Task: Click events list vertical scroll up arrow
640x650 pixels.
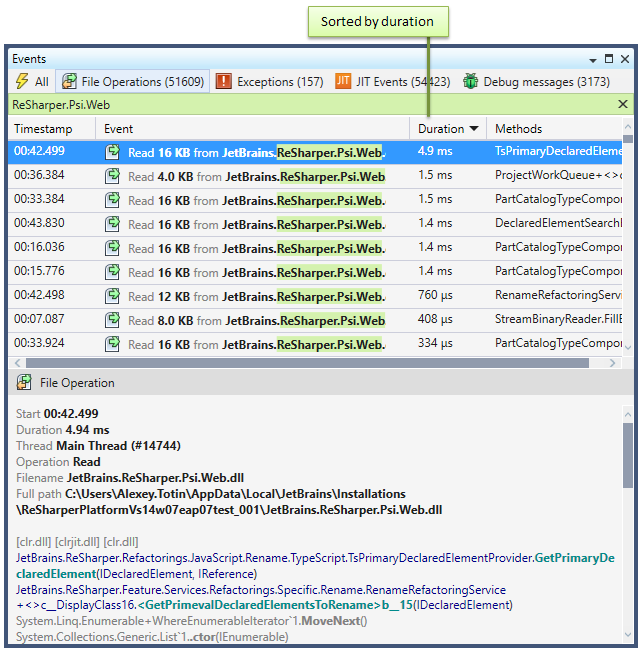Action: tap(628, 126)
